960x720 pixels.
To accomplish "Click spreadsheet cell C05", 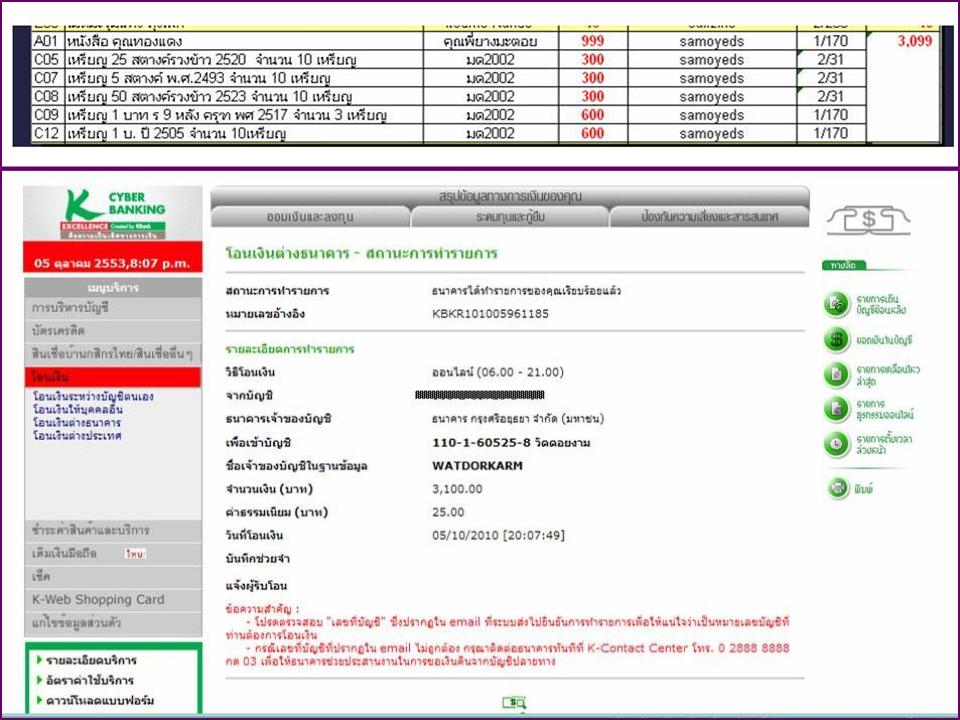I will 47,59.
